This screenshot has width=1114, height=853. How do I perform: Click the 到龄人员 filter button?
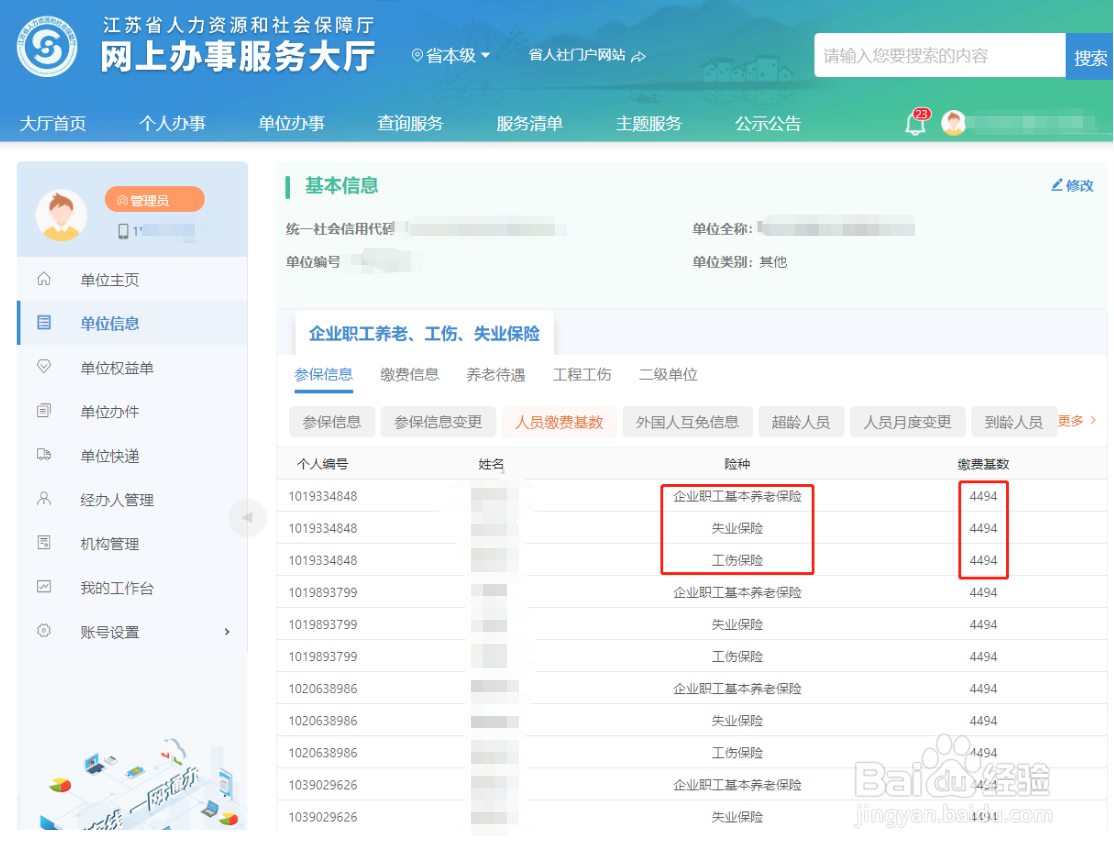1014,422
